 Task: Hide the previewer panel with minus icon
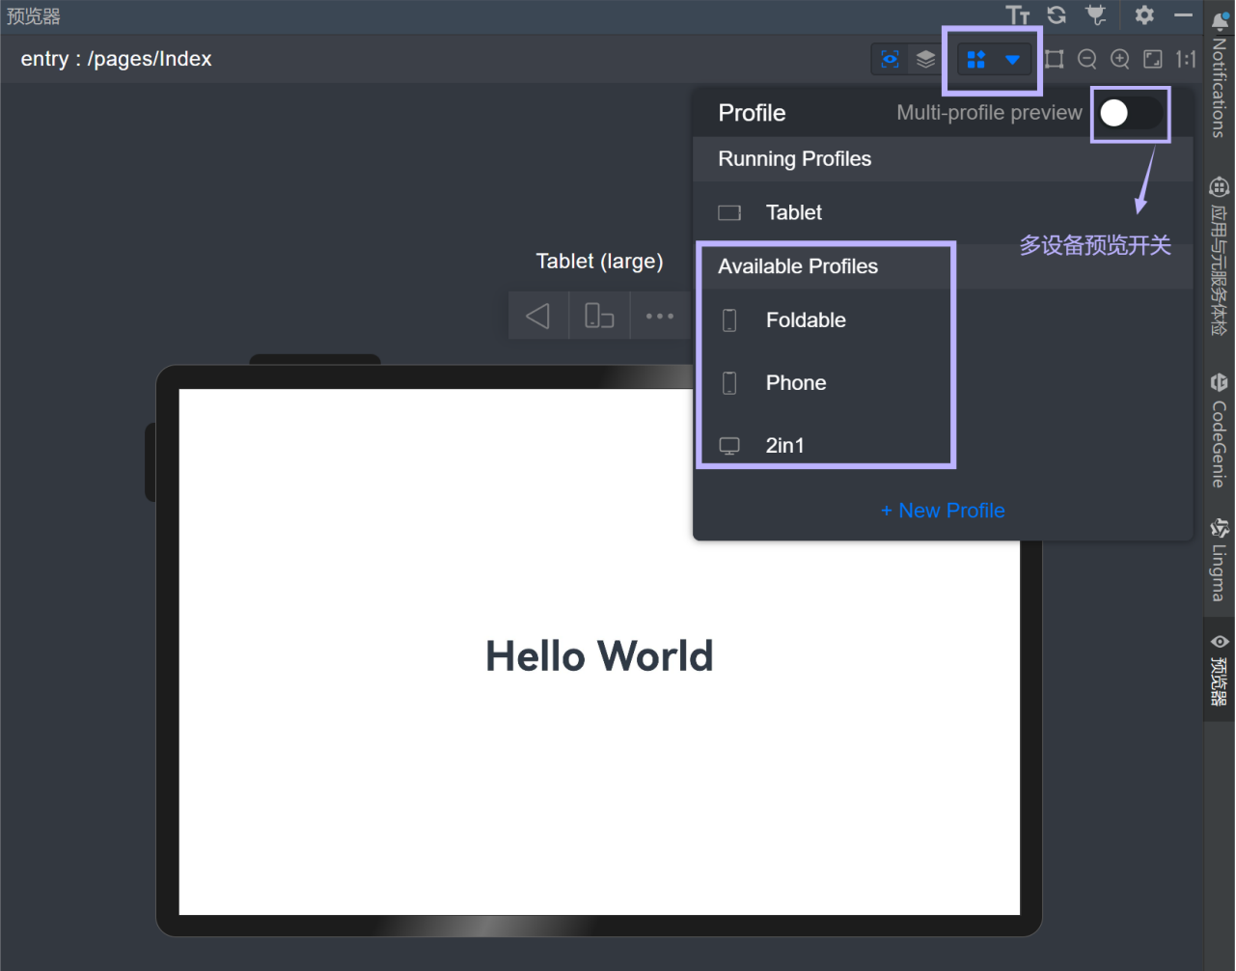tap(1183, 15)
